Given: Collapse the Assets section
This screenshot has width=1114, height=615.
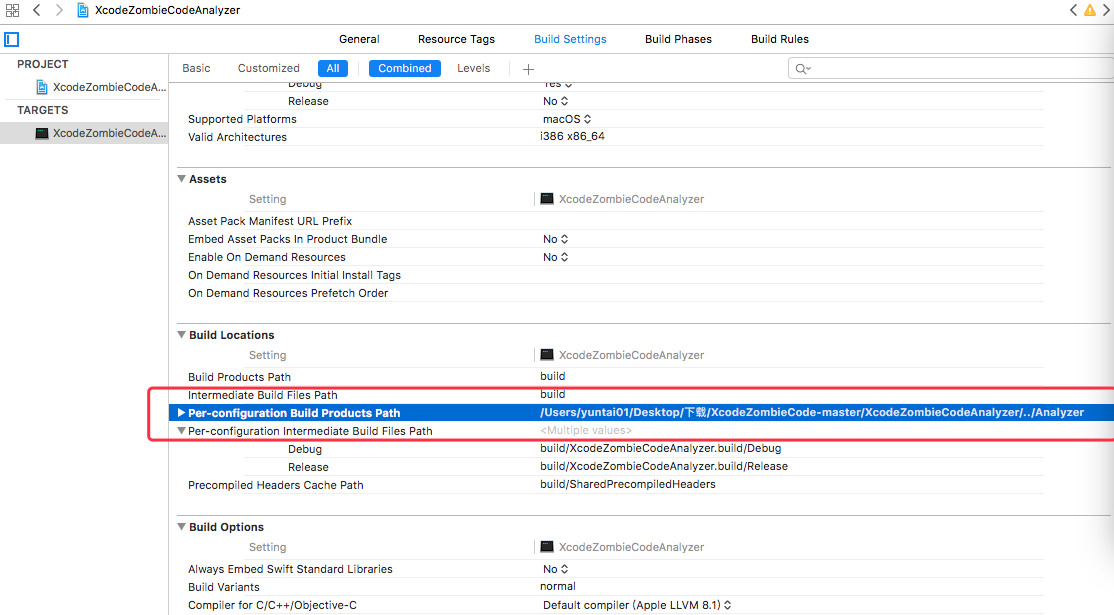Looking at the screenshot, I should (x=181, y=179).
